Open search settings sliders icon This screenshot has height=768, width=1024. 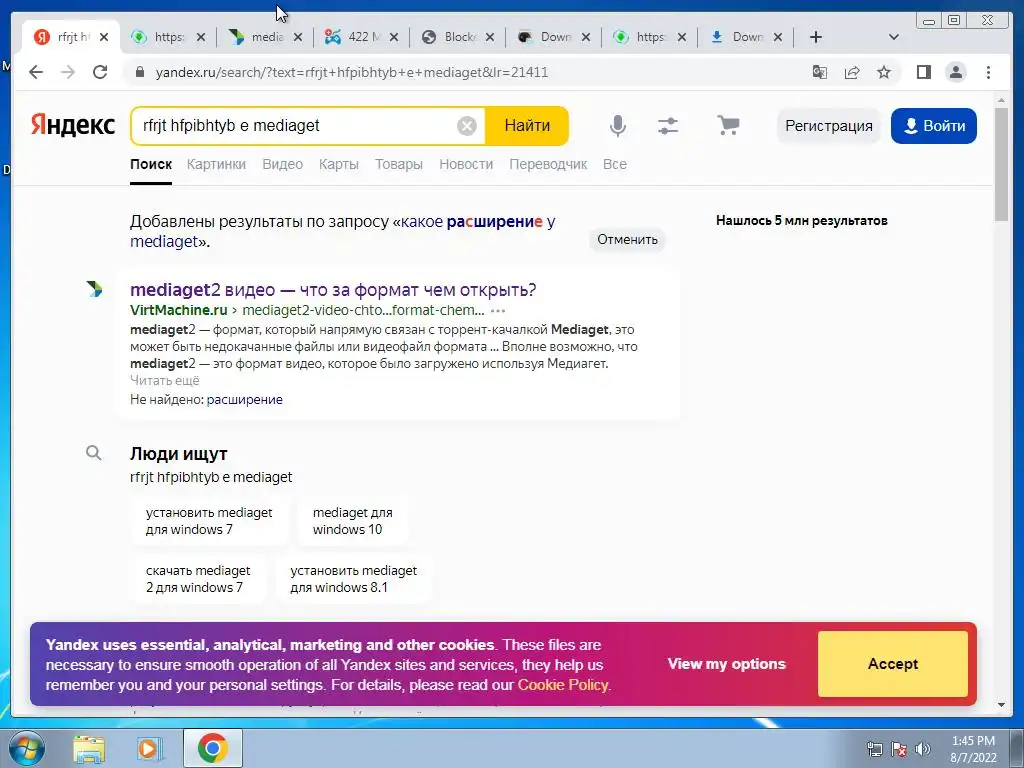[667, 125]
